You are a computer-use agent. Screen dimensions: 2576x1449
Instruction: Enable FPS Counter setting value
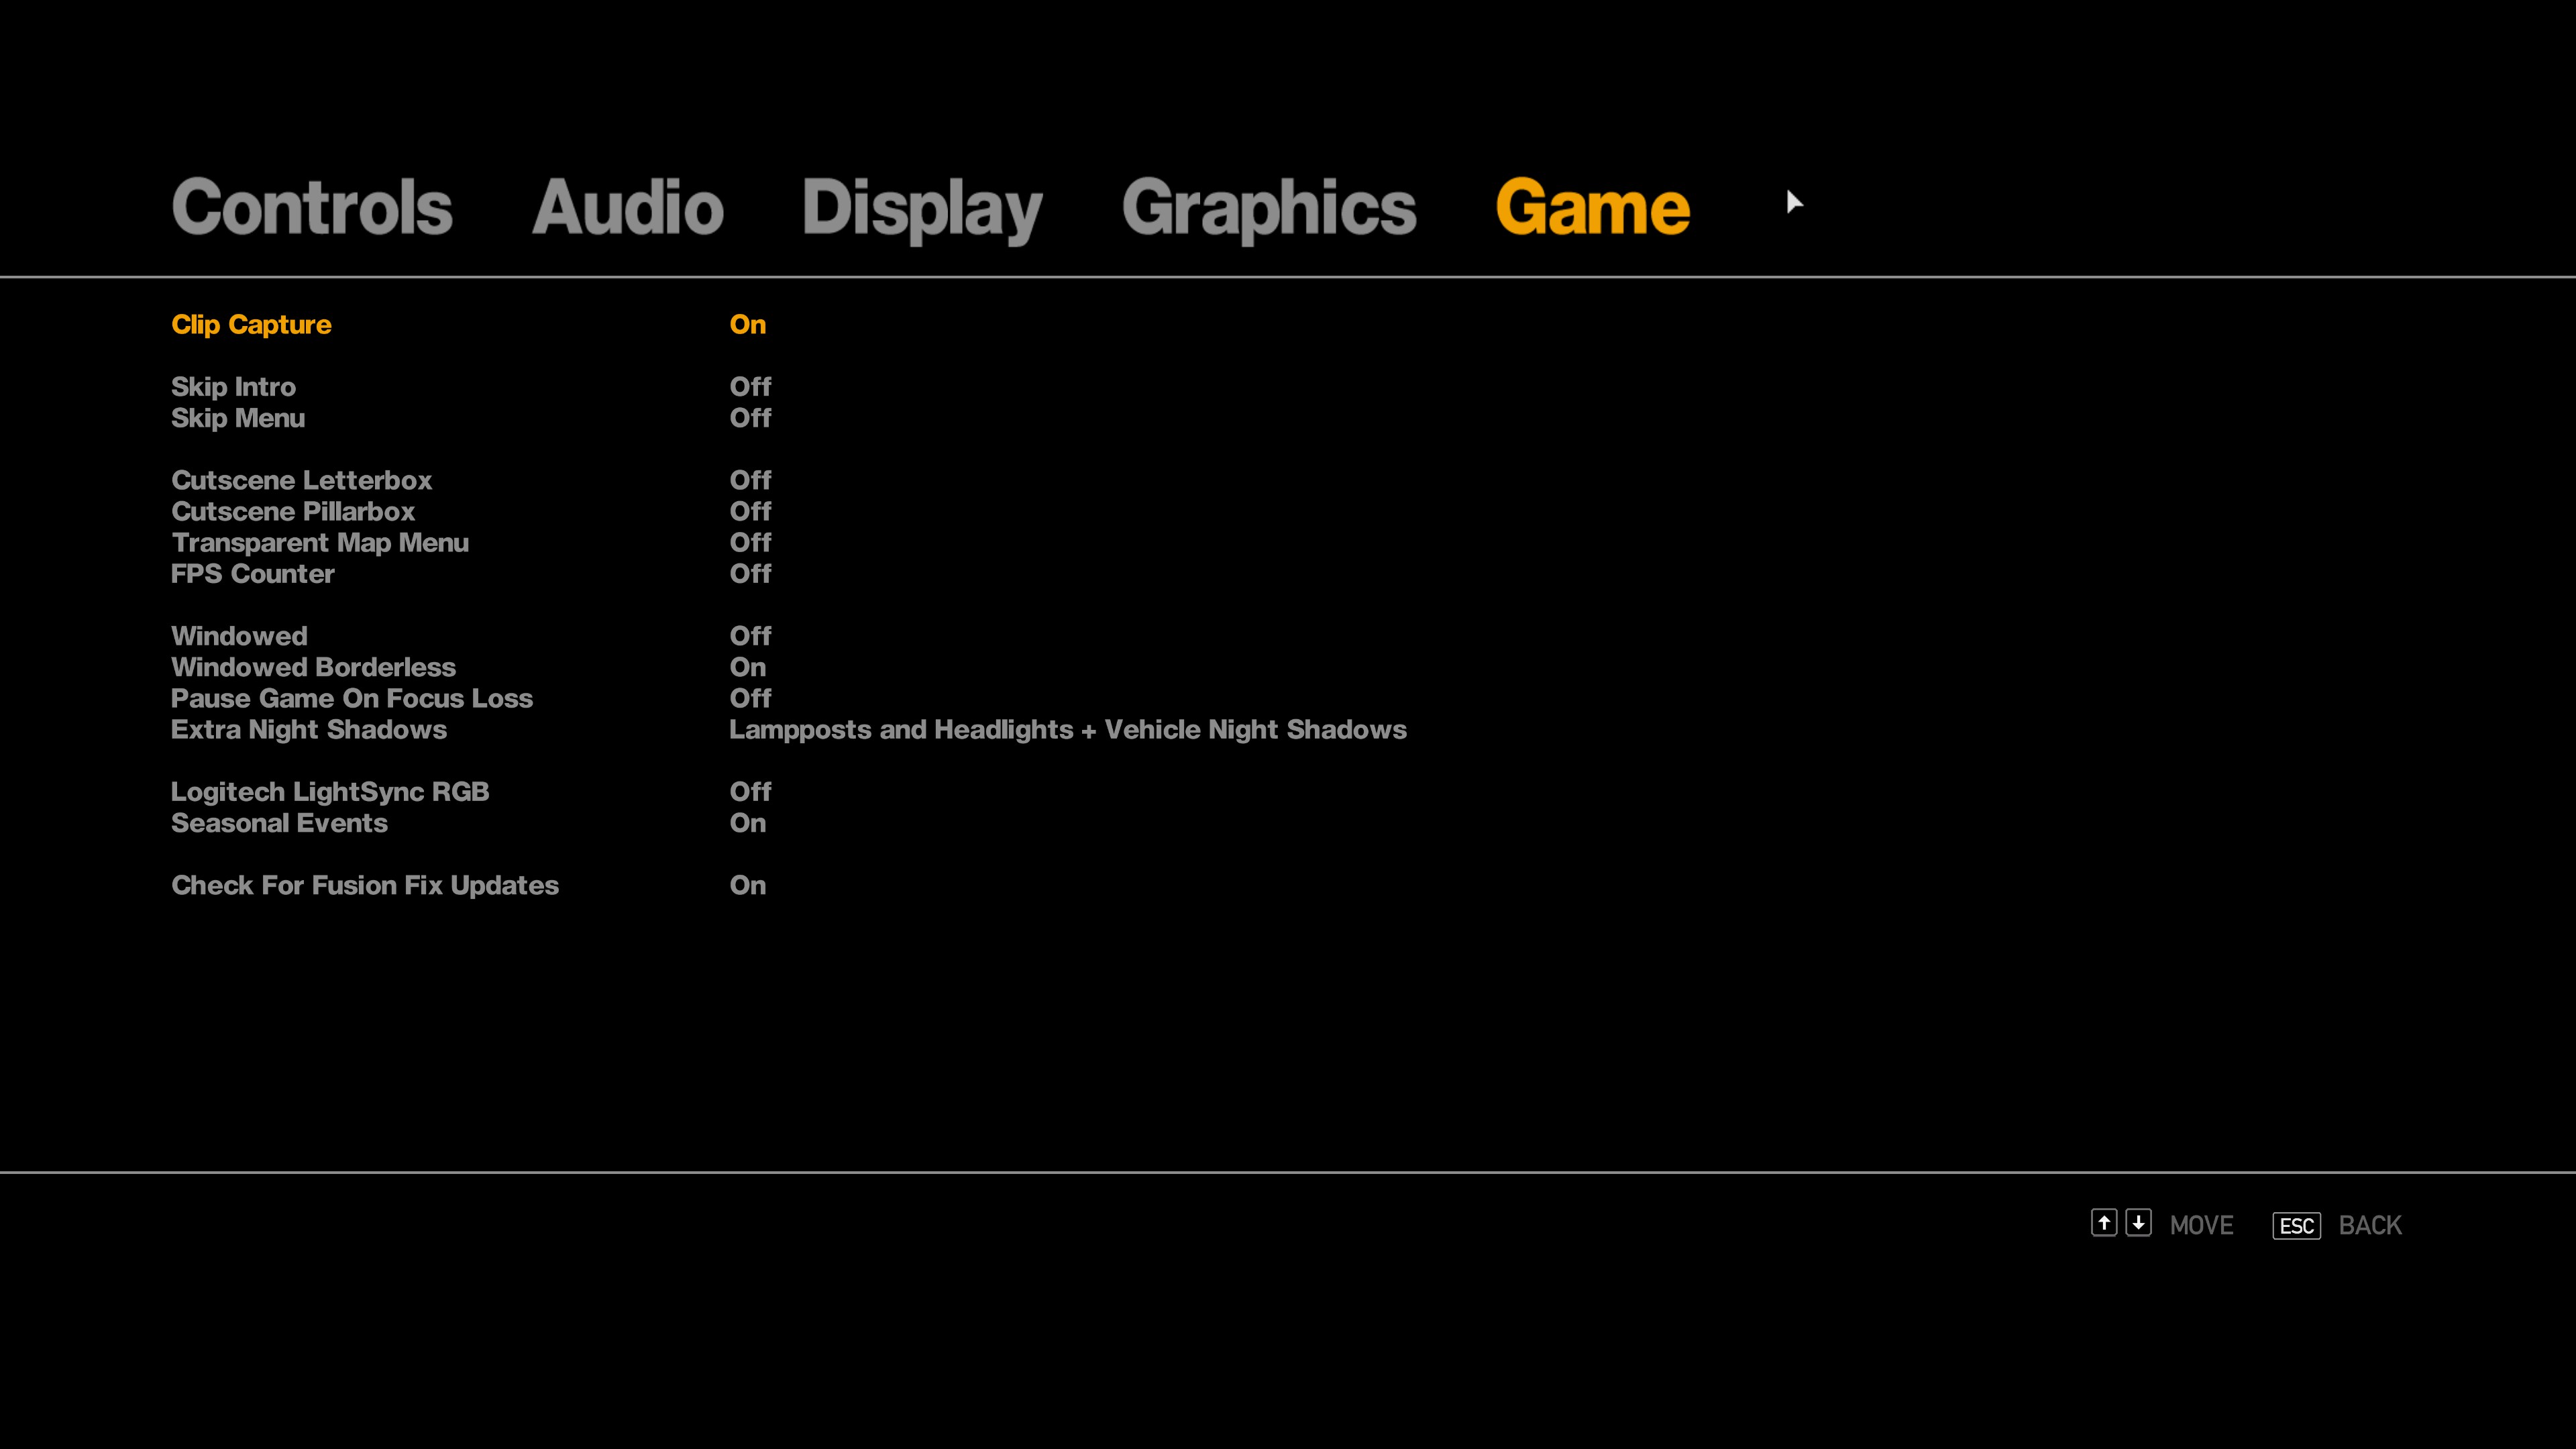[750, 574]
